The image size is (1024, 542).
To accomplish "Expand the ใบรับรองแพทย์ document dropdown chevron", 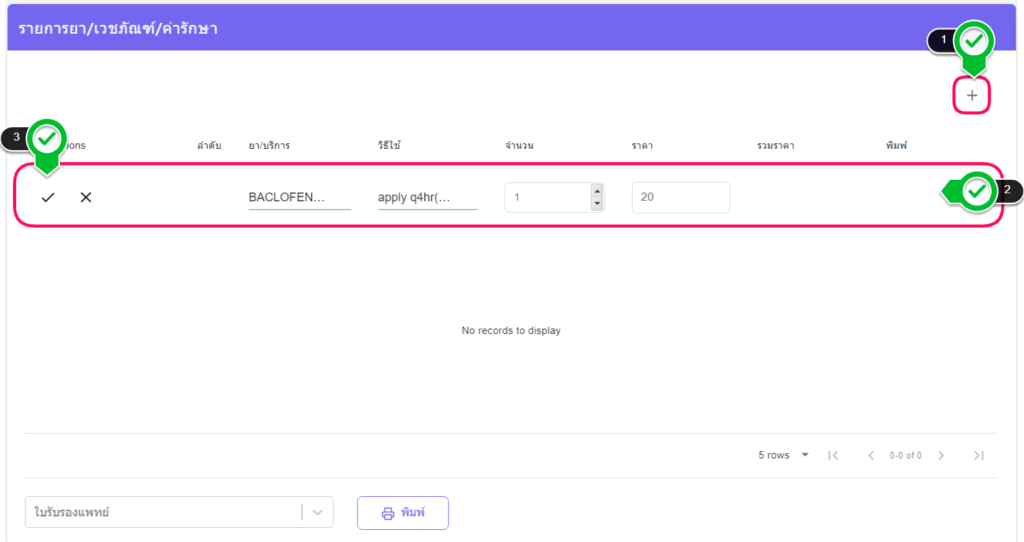I will pos(317,513).
